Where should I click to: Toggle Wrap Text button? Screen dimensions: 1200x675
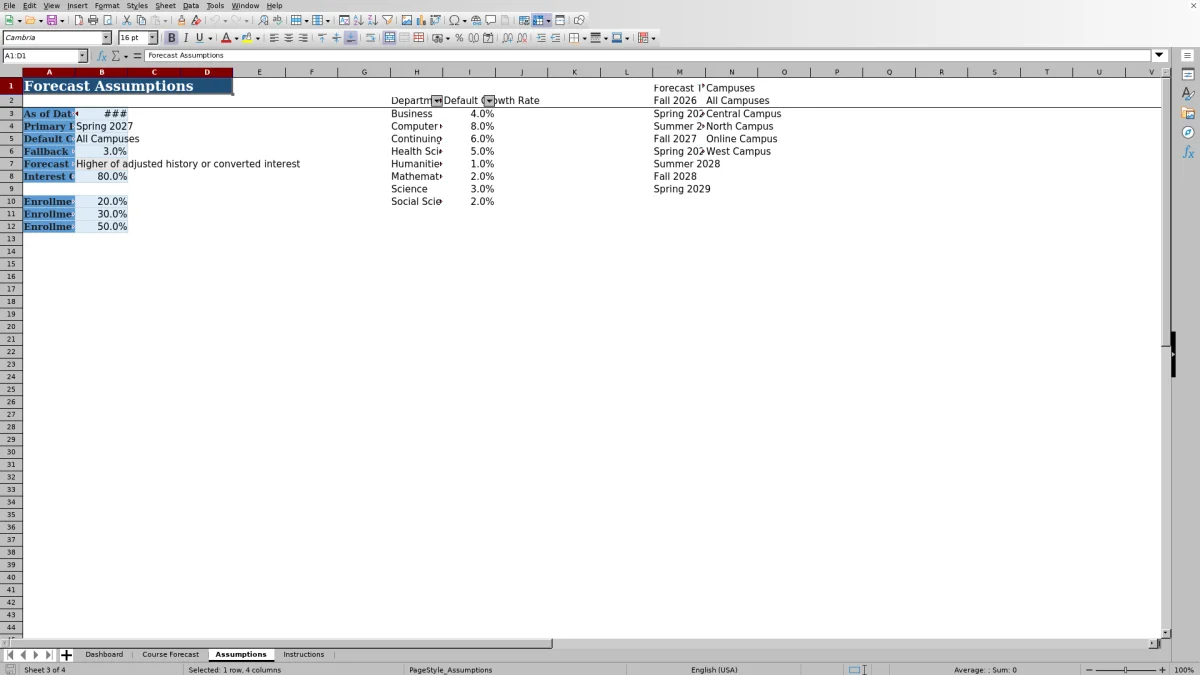[370, 38]
